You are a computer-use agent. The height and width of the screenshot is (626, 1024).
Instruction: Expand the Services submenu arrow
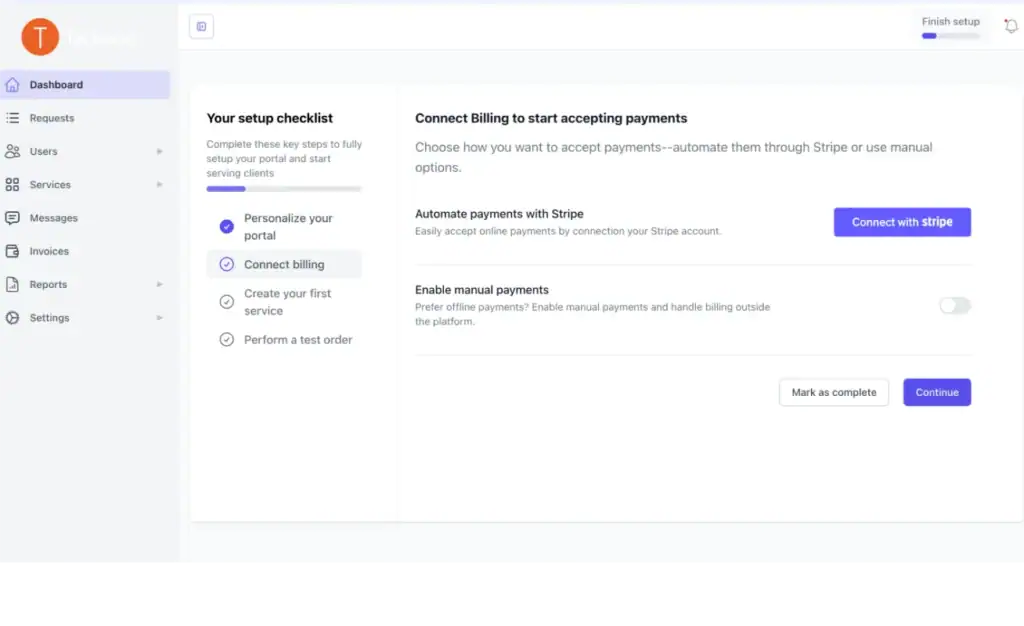(160, 185)
